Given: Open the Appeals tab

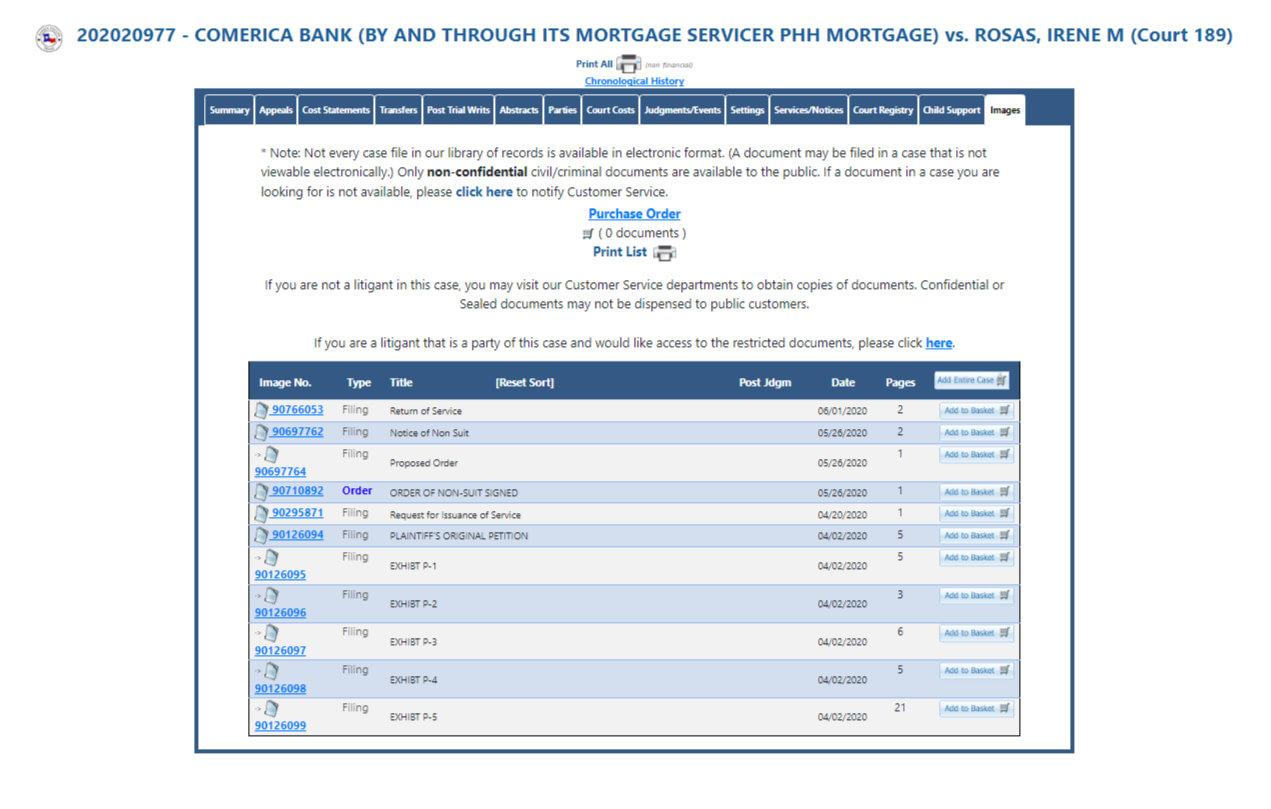Looking at the screenshot, I should (276, 110).
